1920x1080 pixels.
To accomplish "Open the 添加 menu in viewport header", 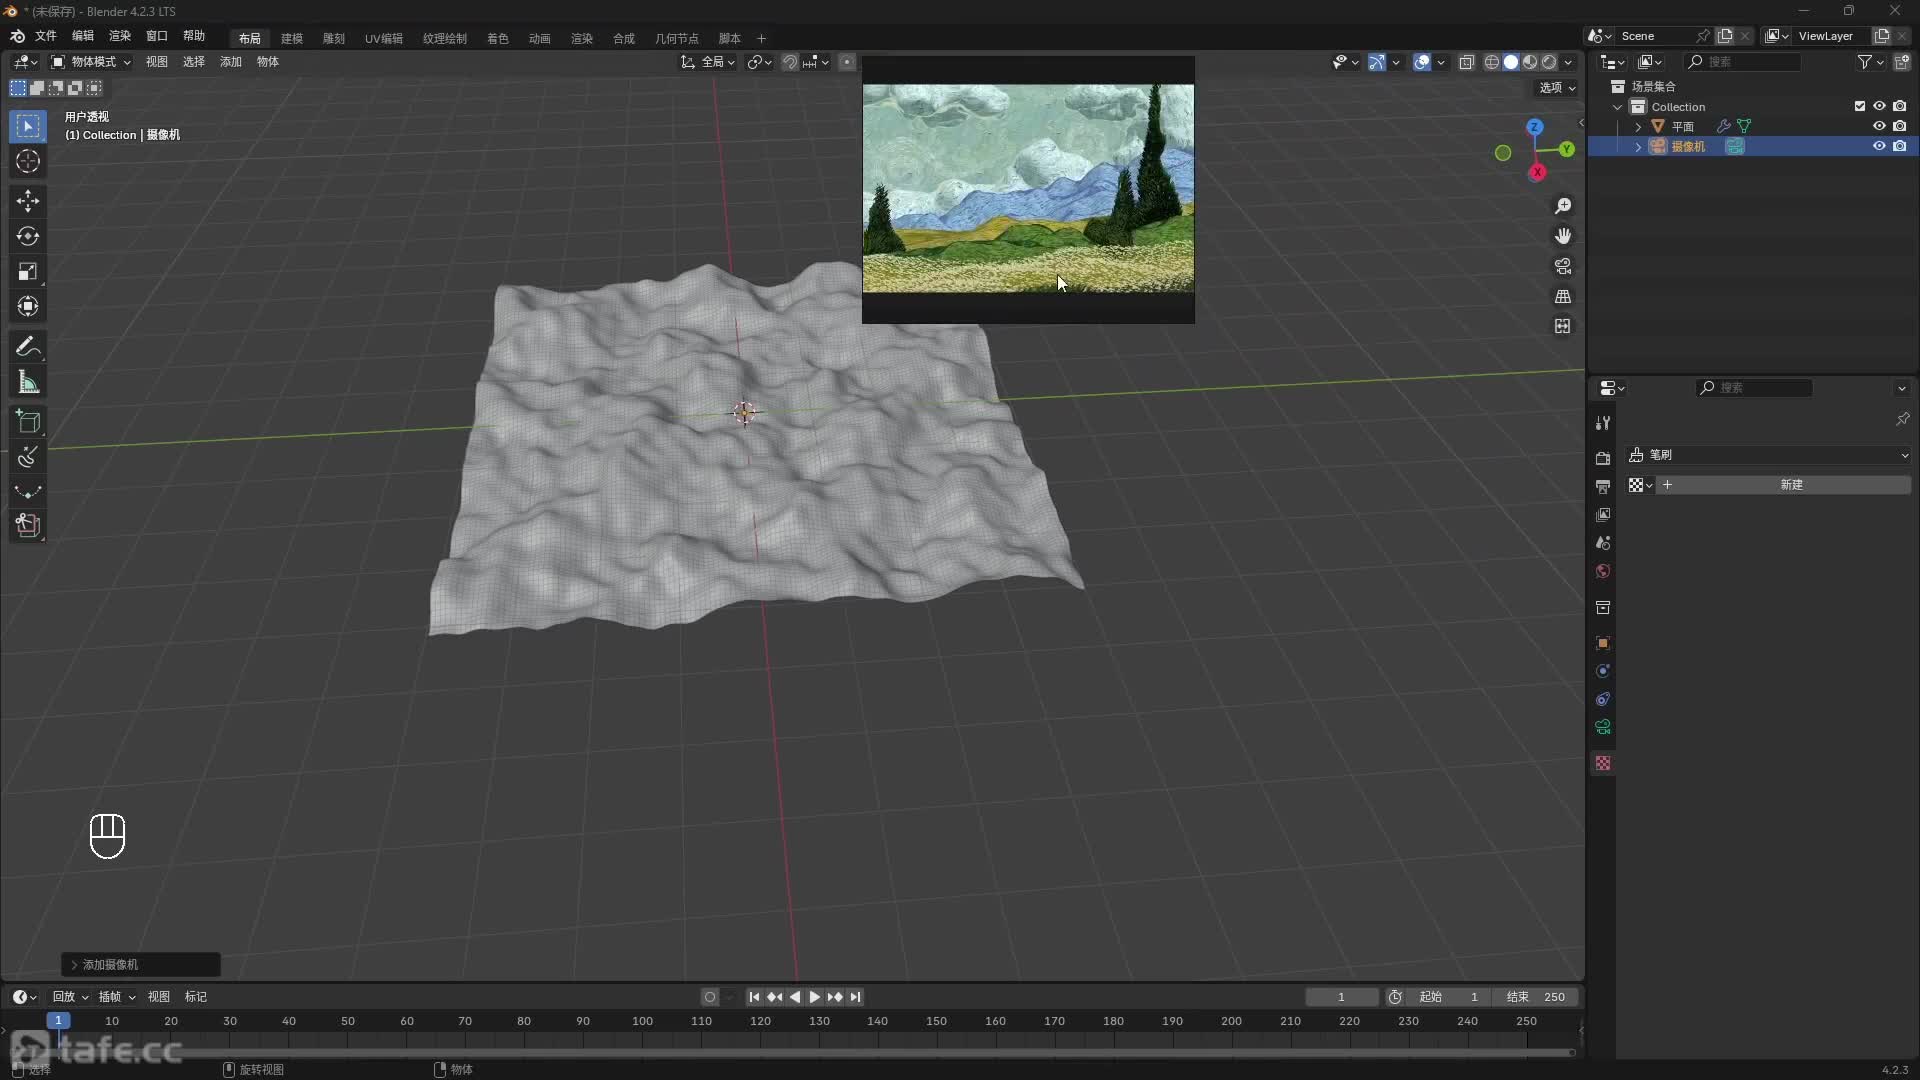I will click(231, 62).
